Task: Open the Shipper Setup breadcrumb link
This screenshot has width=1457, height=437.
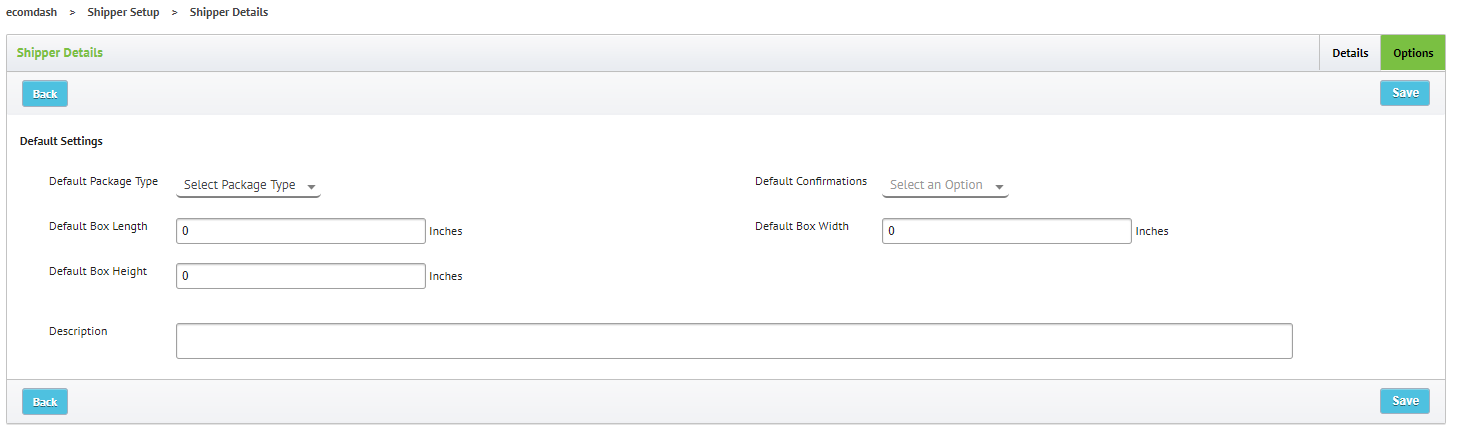Action: click(x=123, y=13)
